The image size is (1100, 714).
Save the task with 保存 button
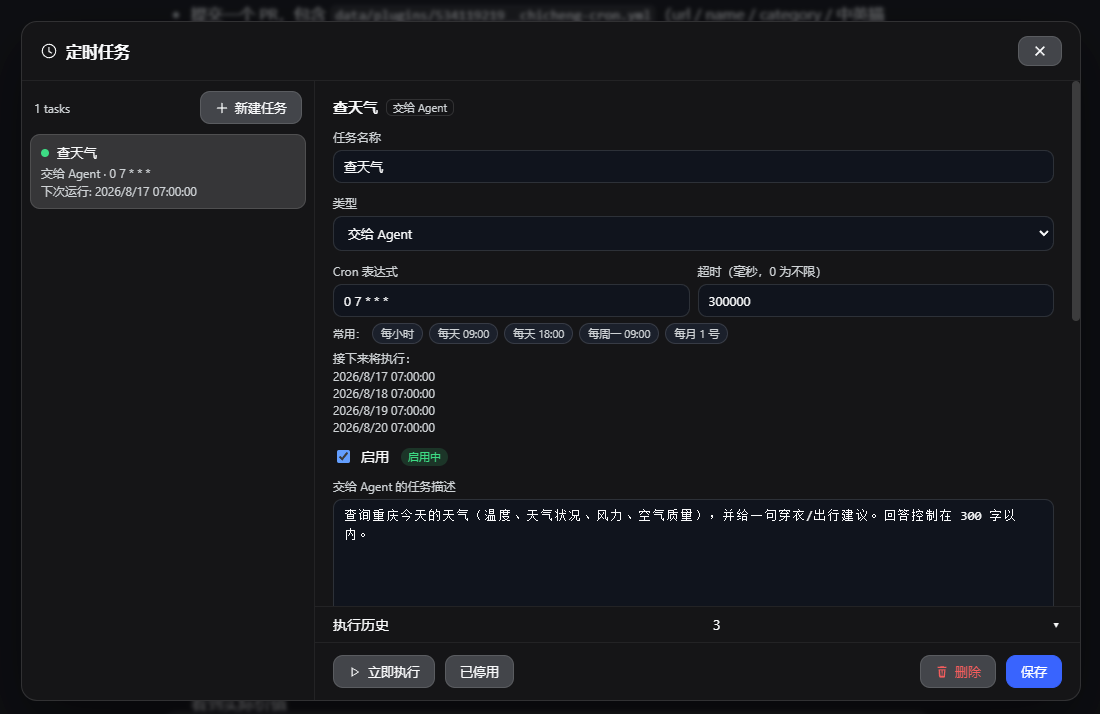(1033, 672)
